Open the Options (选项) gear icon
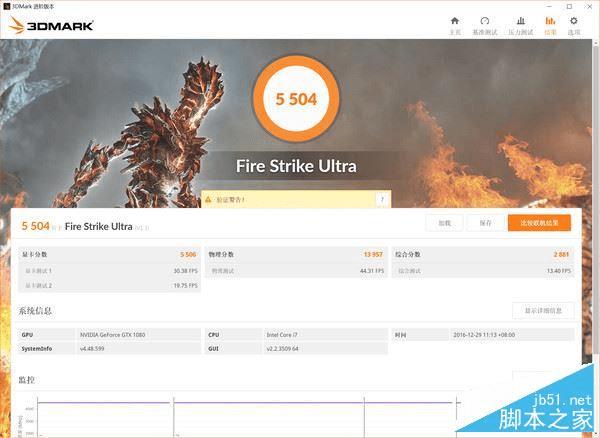Viewport: 600px width, 438px height. click(x=574, y=26)
